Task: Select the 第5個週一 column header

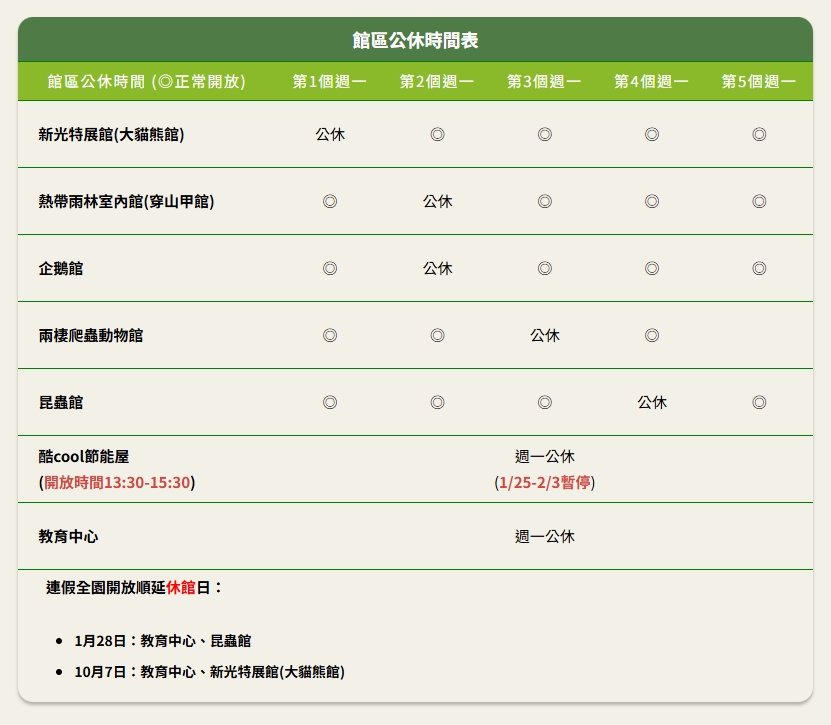Action: click(x=758, y=82)
